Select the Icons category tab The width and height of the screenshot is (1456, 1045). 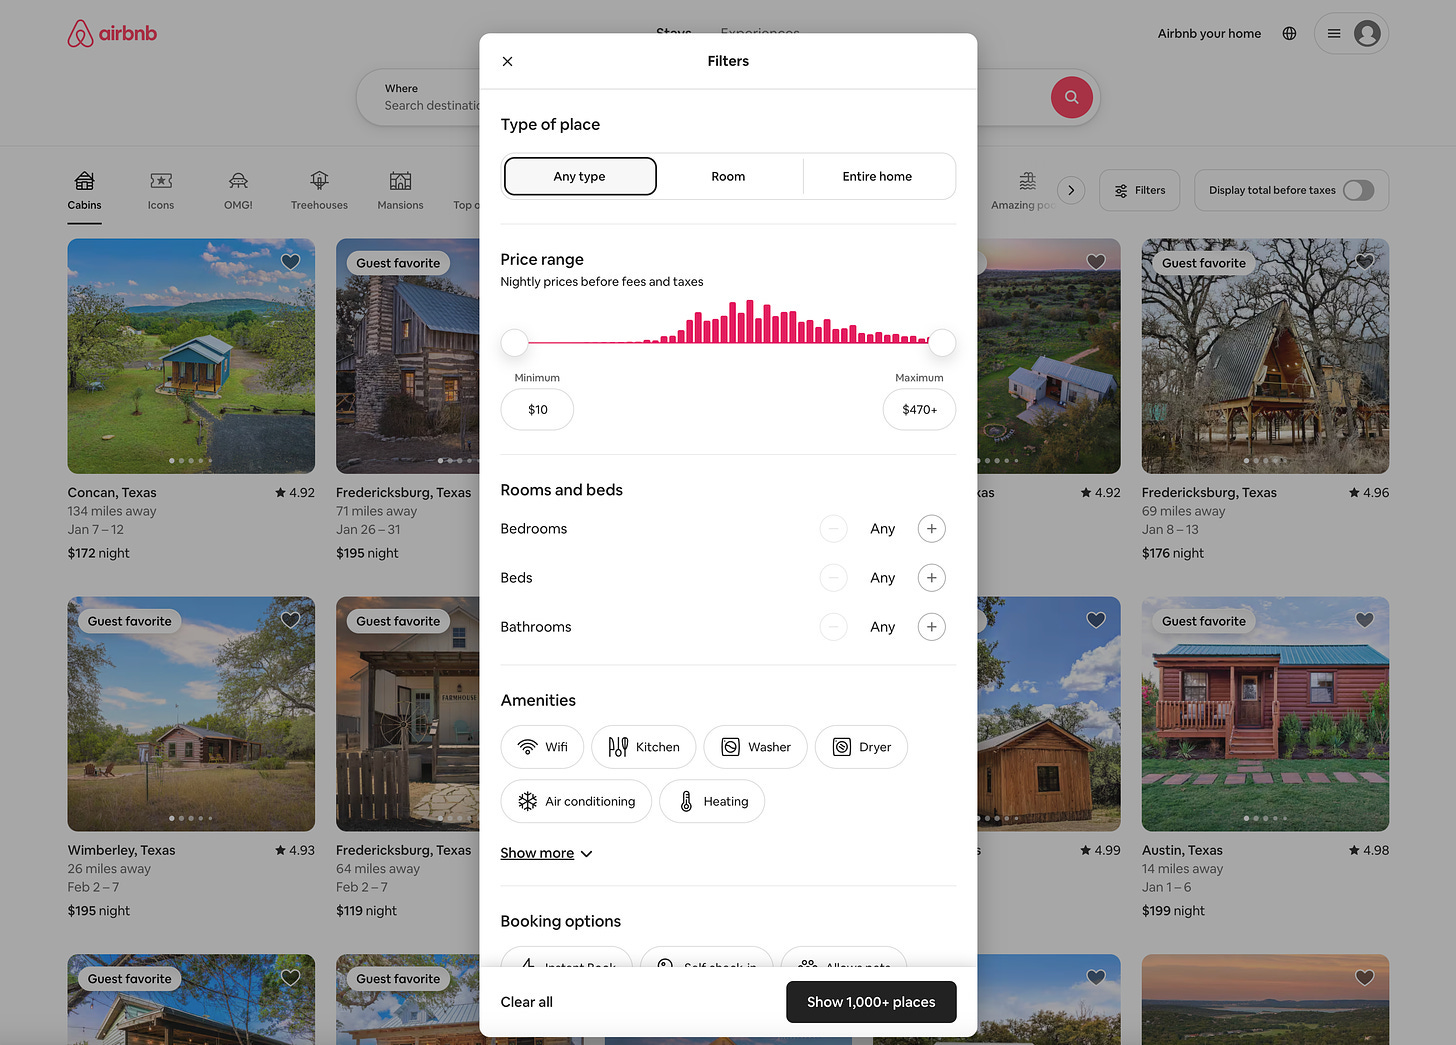(x=161, y=191)
